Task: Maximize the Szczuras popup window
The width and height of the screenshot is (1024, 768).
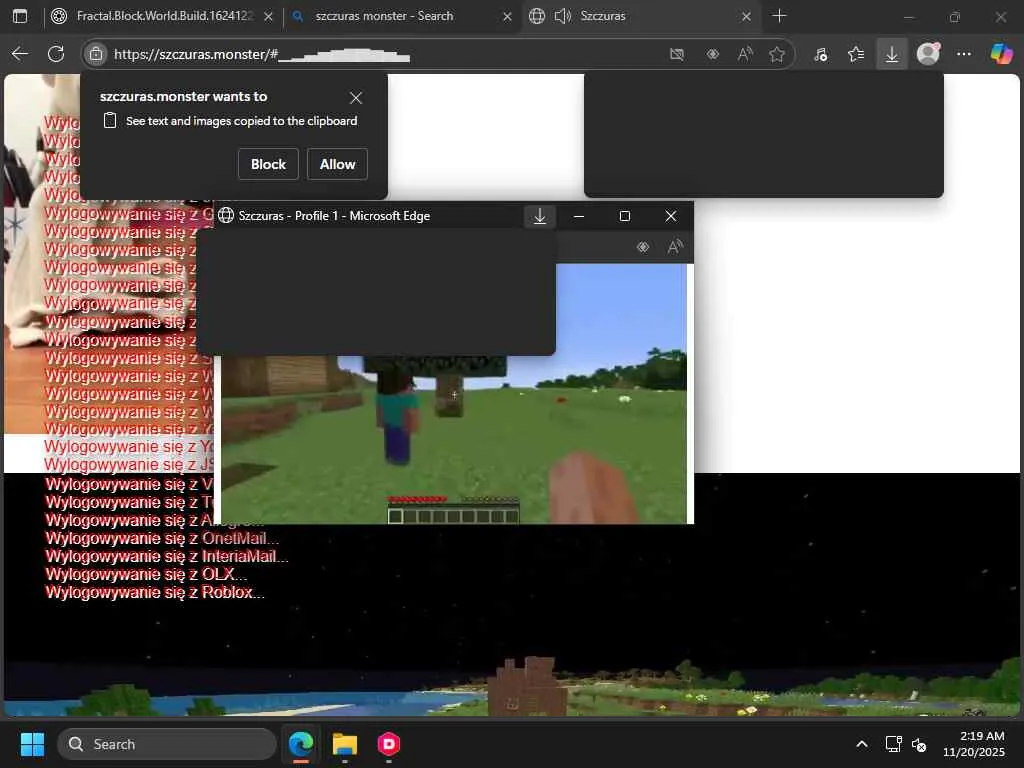Action: coord(625,216)
